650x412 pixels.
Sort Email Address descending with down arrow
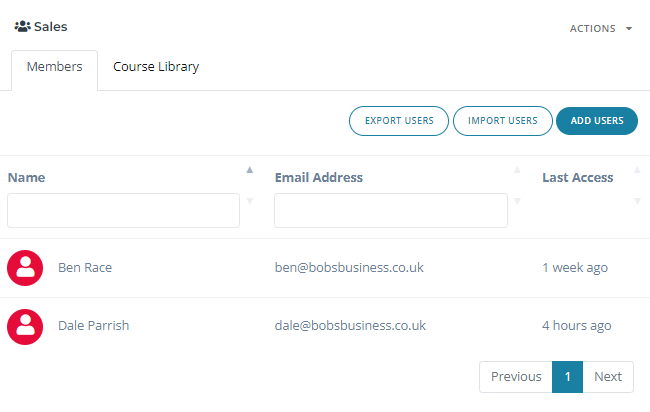tap(517, 201)
